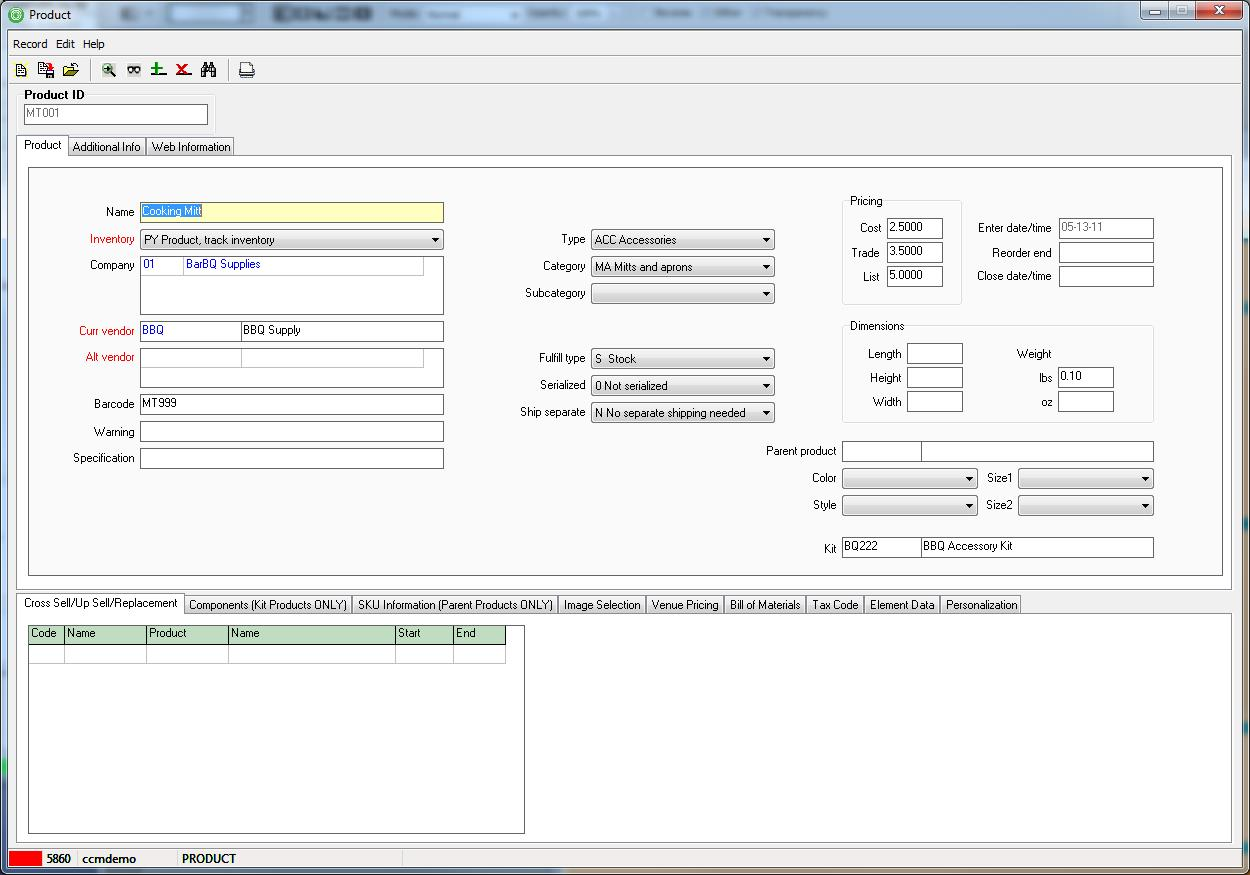
Task: Open the Help menu
Action: (x=94, y=44)
